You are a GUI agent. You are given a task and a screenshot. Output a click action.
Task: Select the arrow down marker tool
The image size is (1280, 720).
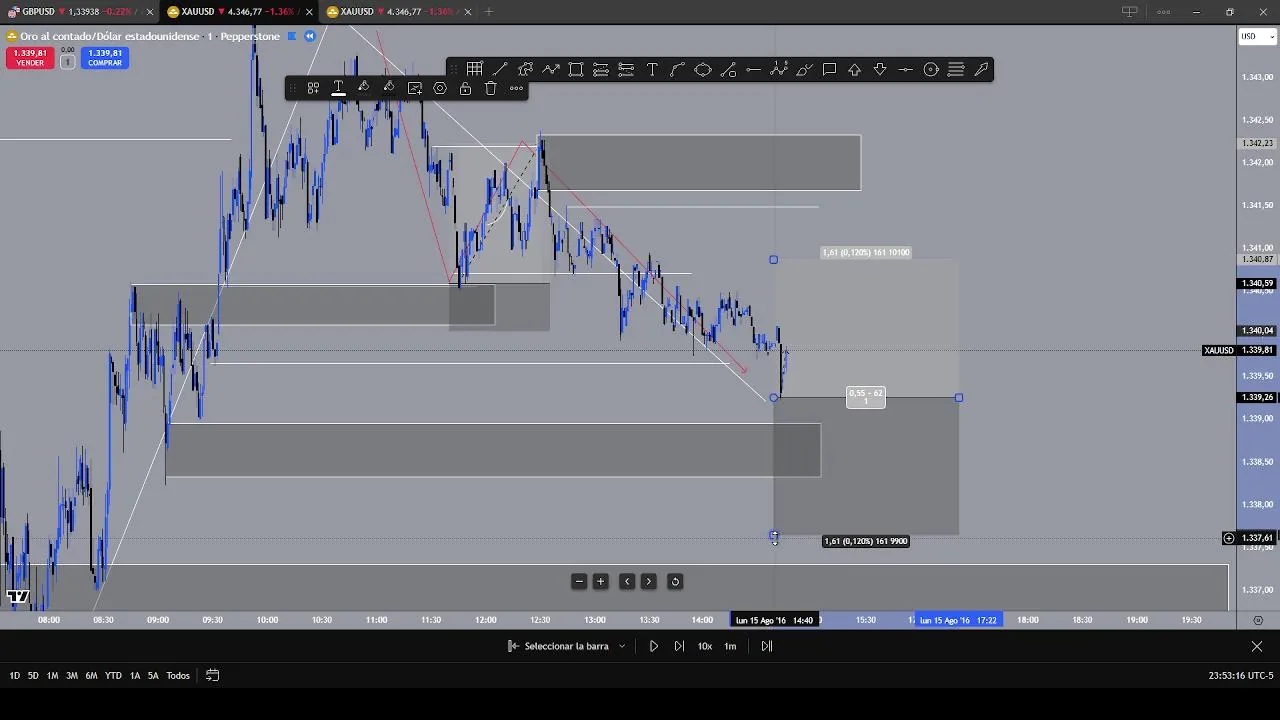pyautogui.click(x=880, y=69)
